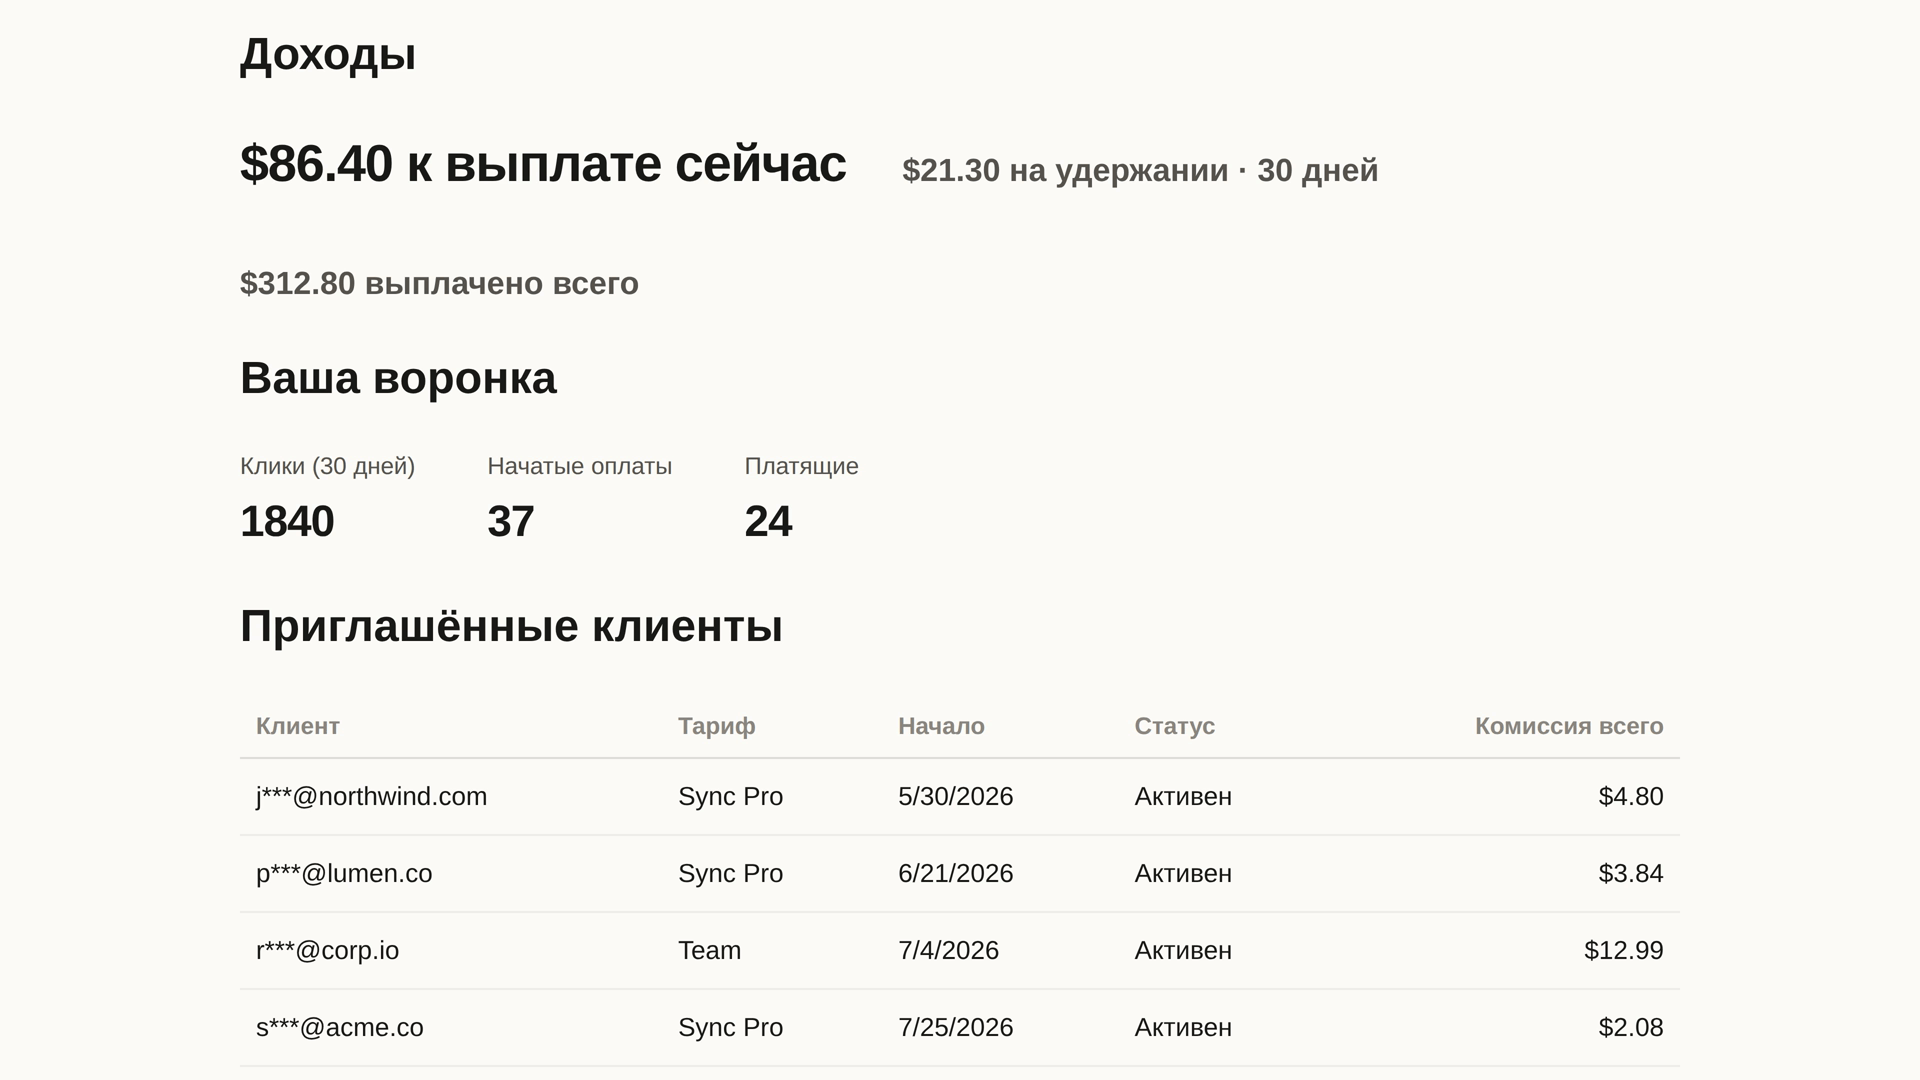Viewport: 1920px width, 1080px height.
Task: Click the "Начатые оплаты" label
Action: click(579, 466)
